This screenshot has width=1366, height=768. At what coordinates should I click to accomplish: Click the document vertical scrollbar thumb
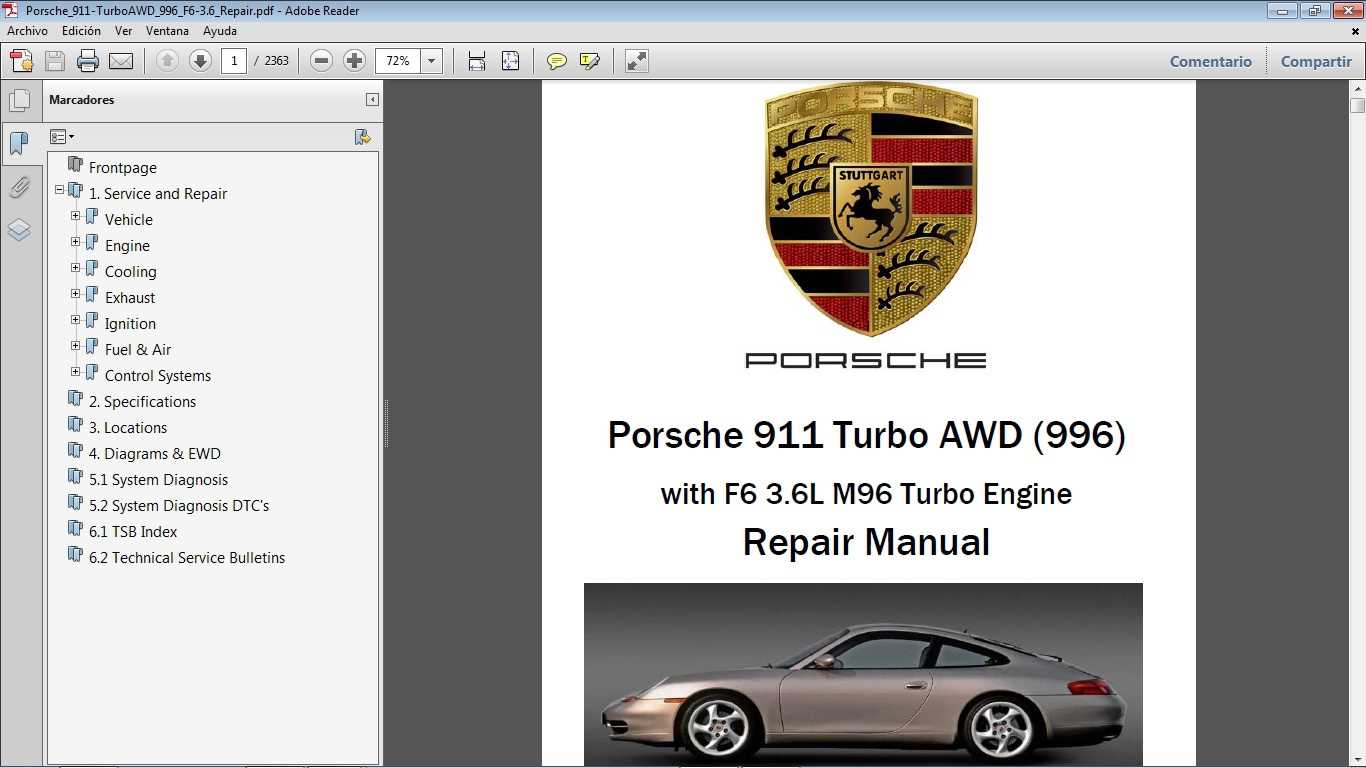coord(1357,106)
